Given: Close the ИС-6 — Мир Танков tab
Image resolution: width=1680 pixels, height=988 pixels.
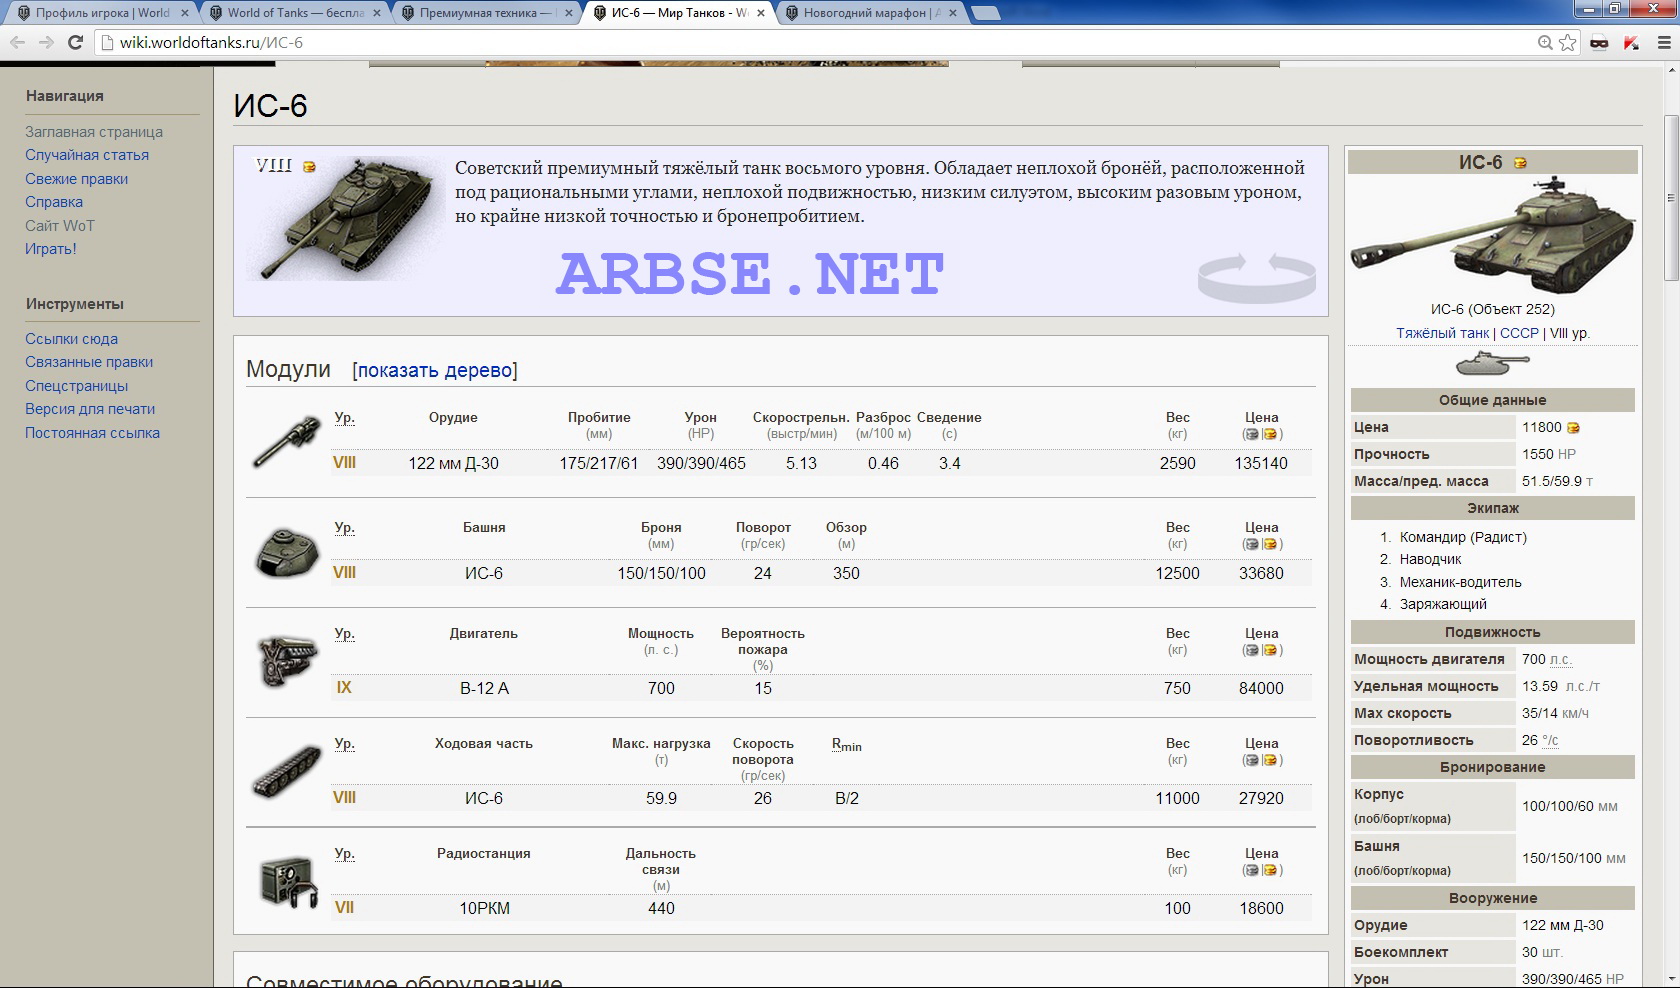Looking at the screenshot, I should (x=760, y=13).
